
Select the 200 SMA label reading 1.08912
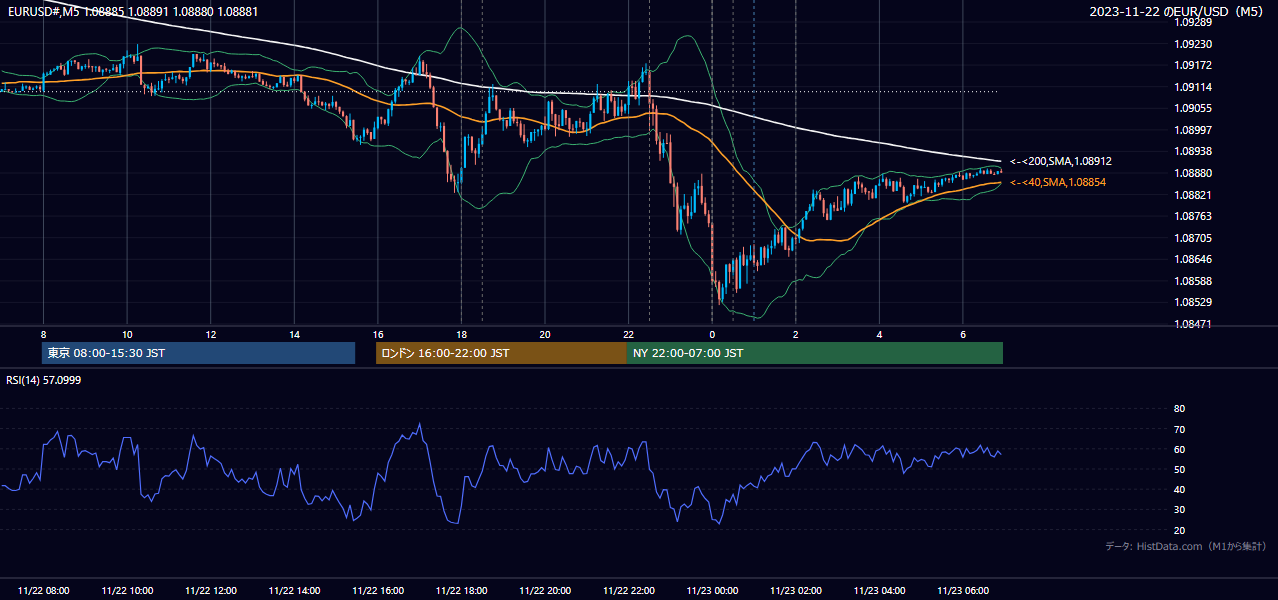[1061, 161]
